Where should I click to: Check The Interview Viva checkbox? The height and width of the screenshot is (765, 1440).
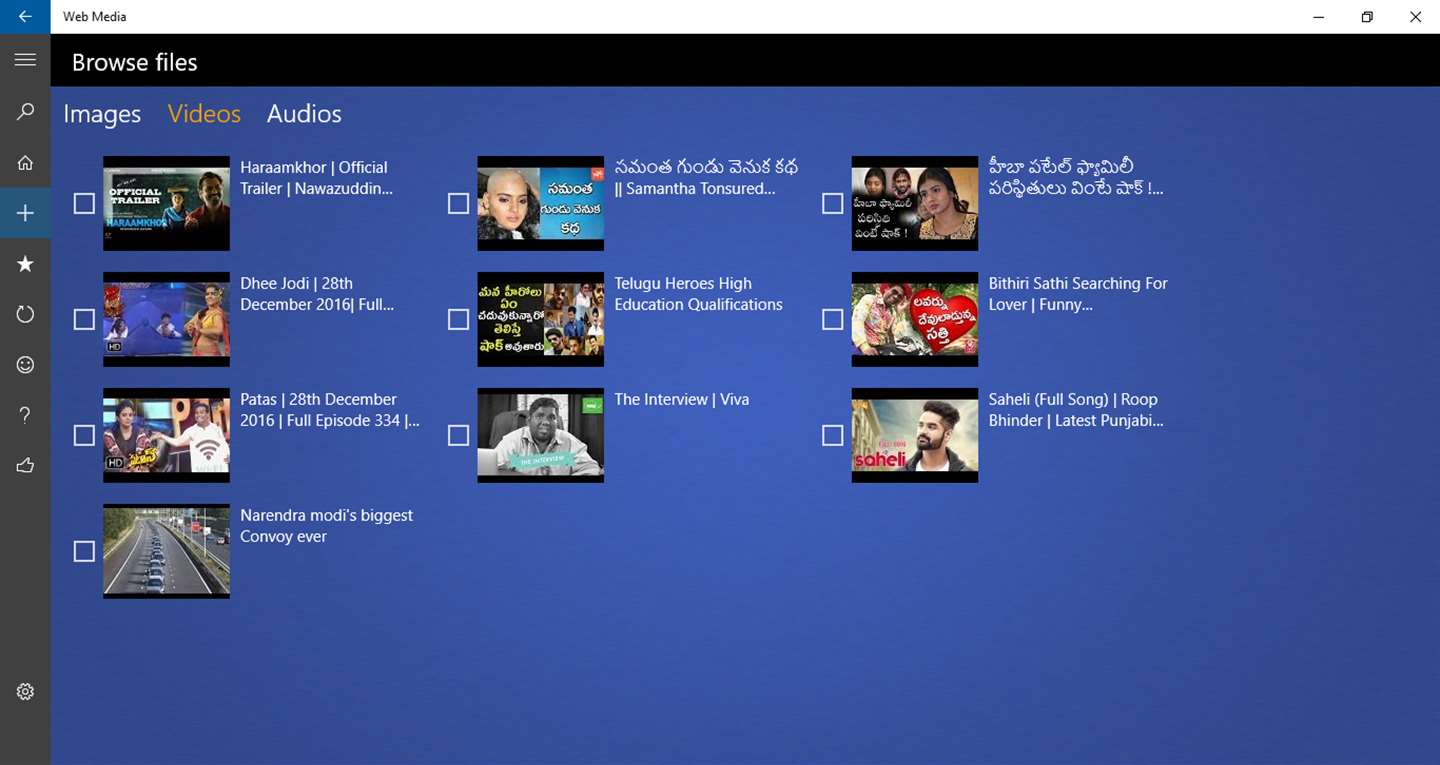[x=458, y=435]
